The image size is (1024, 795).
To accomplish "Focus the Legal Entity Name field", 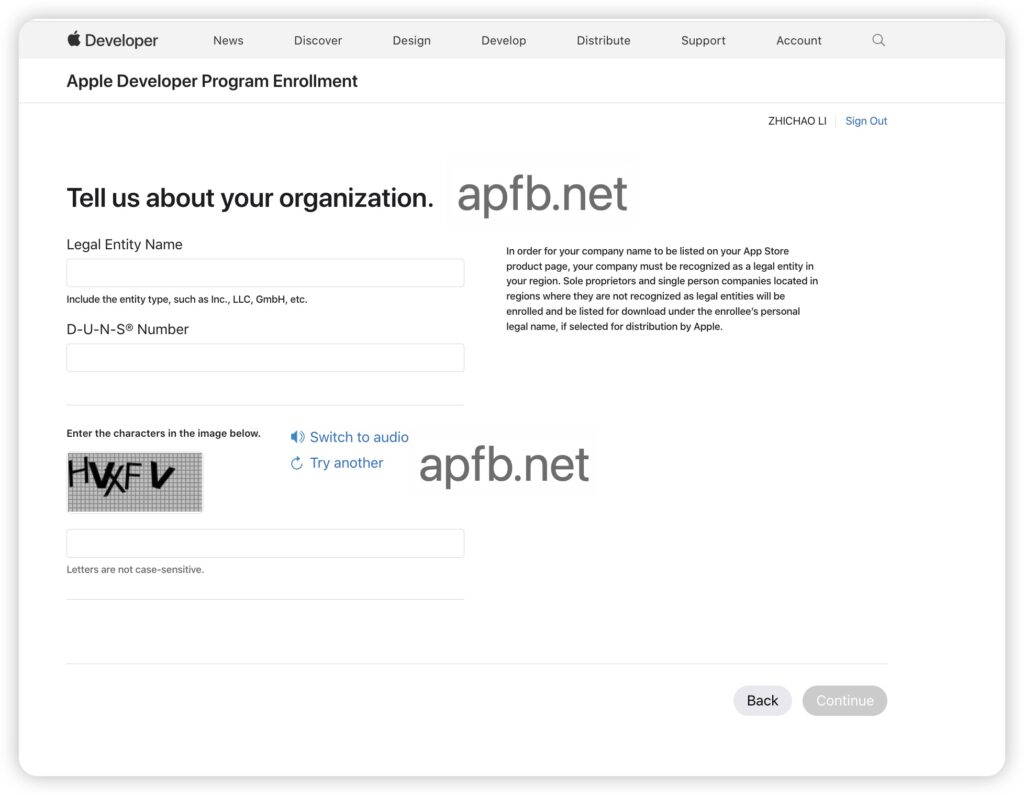I will 265,272.
